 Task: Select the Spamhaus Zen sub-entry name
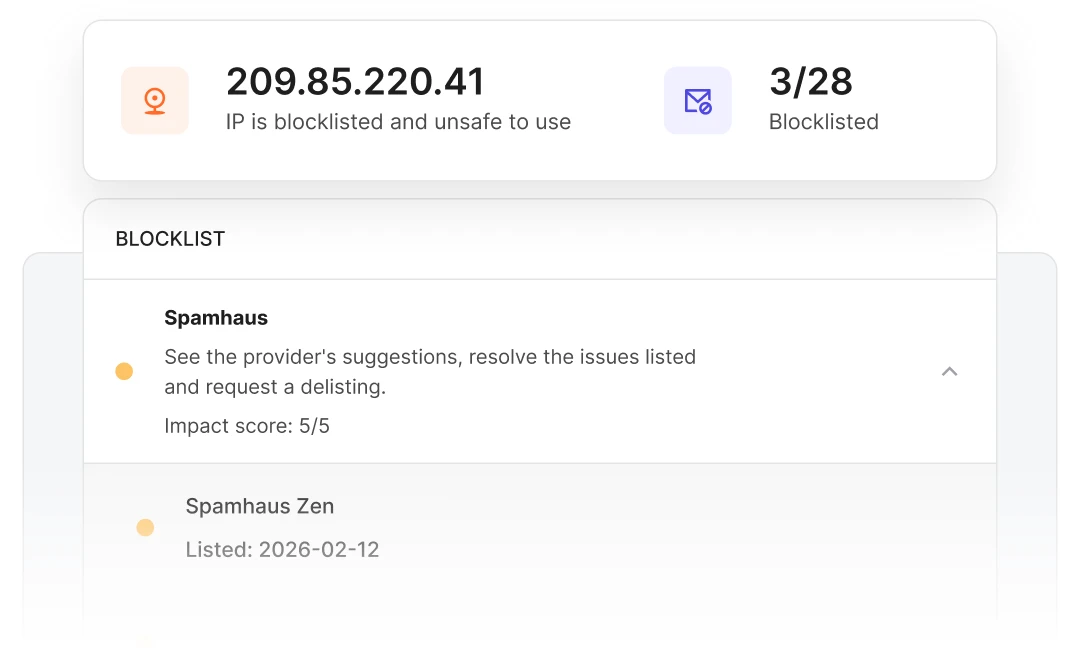pyautogui.click(x=259, y=506)
